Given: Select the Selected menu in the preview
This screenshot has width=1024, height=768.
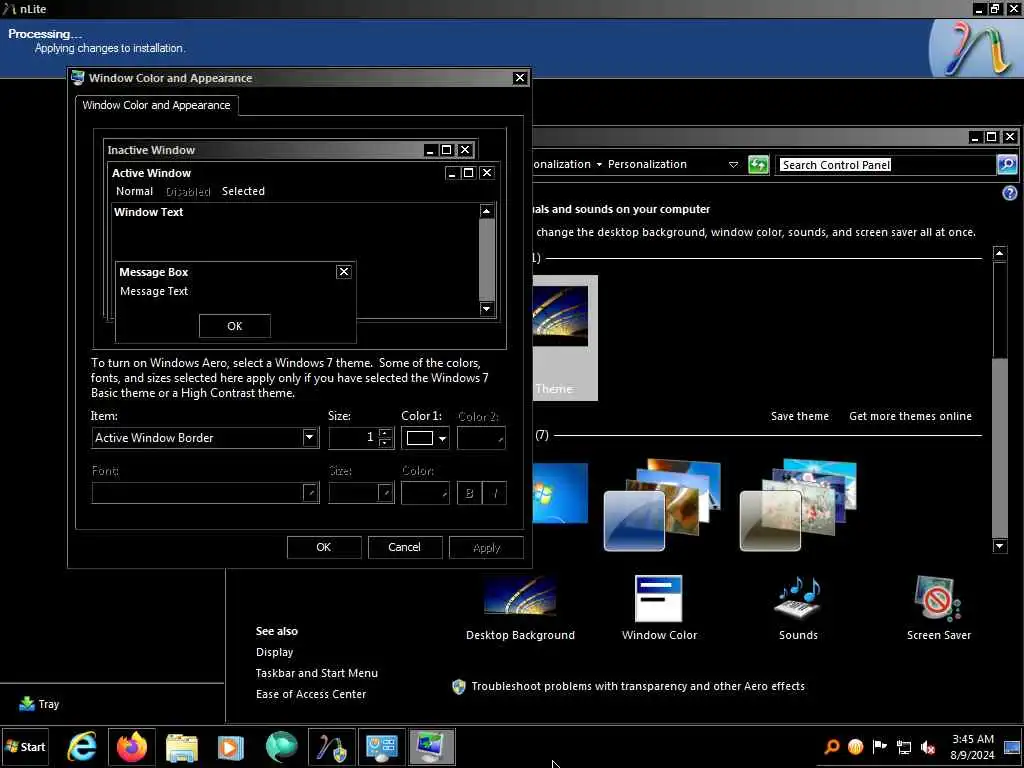Looking at the screenshot, I should [x=243, y=191].
